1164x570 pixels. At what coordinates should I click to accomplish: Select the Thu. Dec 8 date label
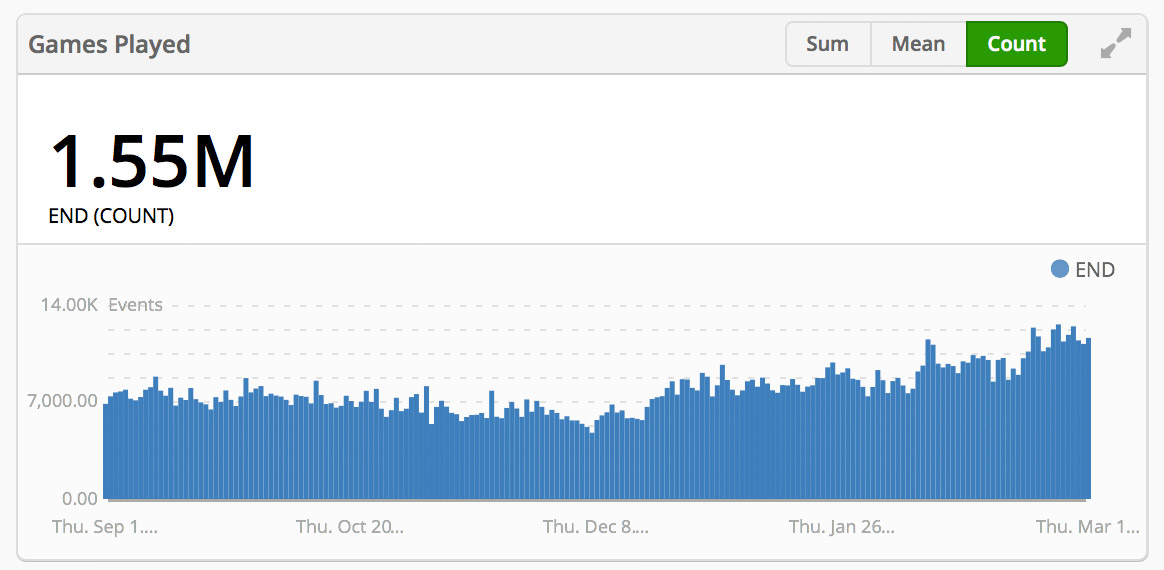595,526
